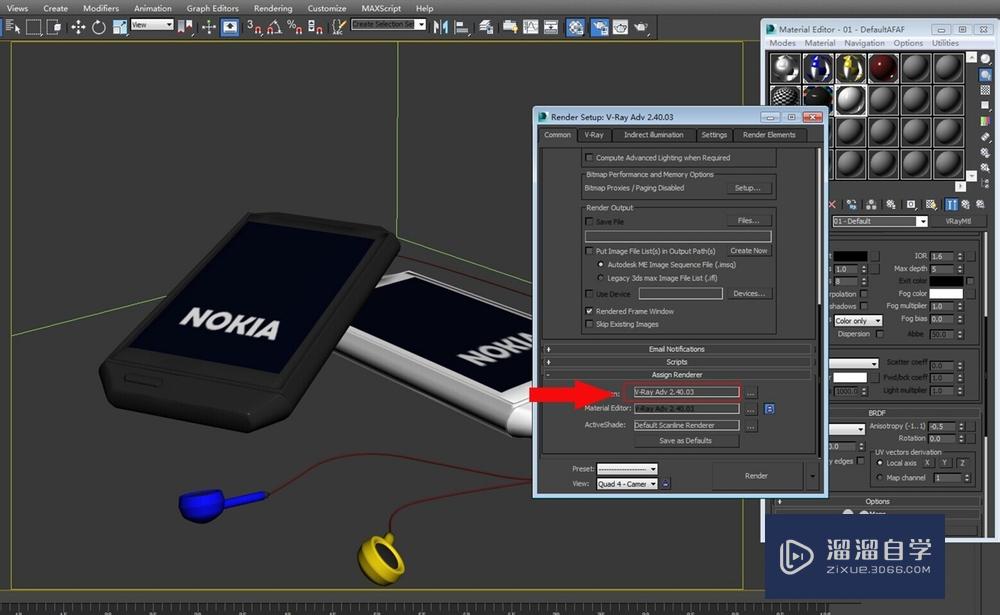Uncheck the Rendered Frame Window checkbox
Screen dimensions: 1000x615
point(589,311)
